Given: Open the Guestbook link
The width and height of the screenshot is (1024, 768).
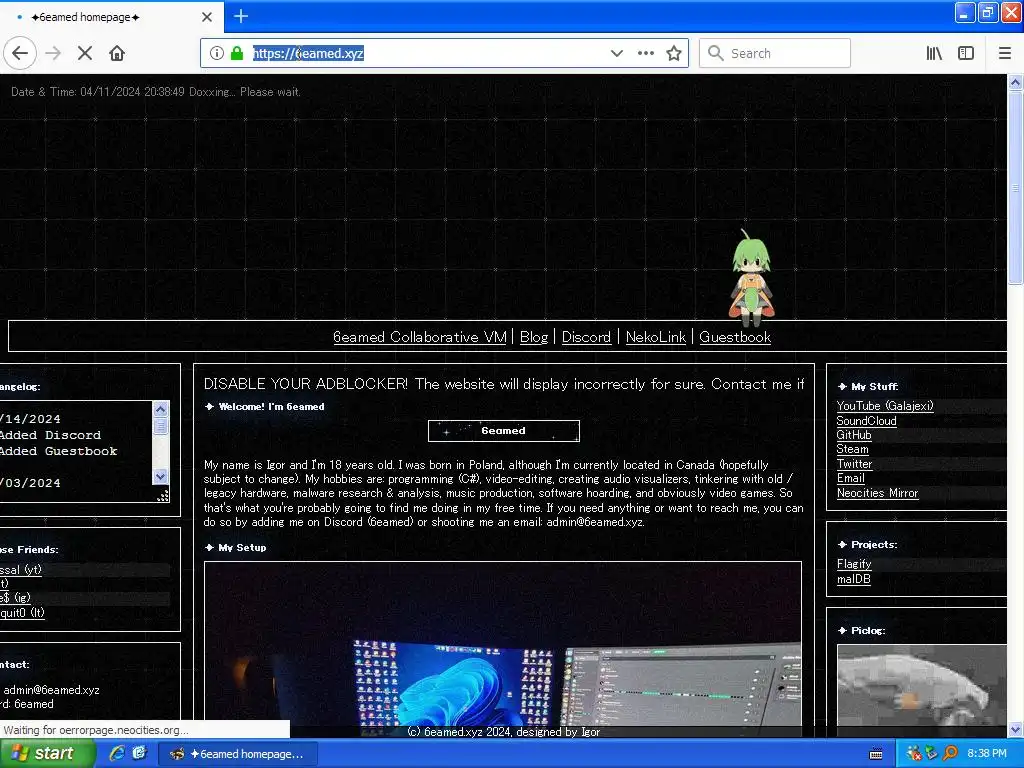Looking at the screenshot, I should tap(735, 337).
